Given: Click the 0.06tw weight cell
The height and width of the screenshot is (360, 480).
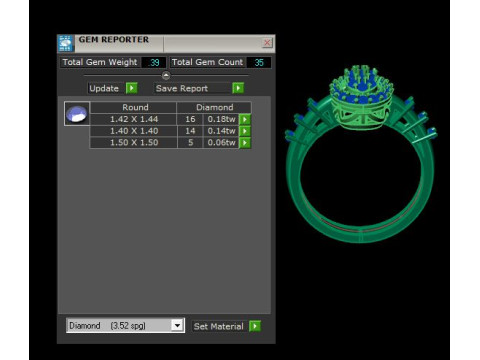Looking at the screenshot, I should (x=221, y=143).
